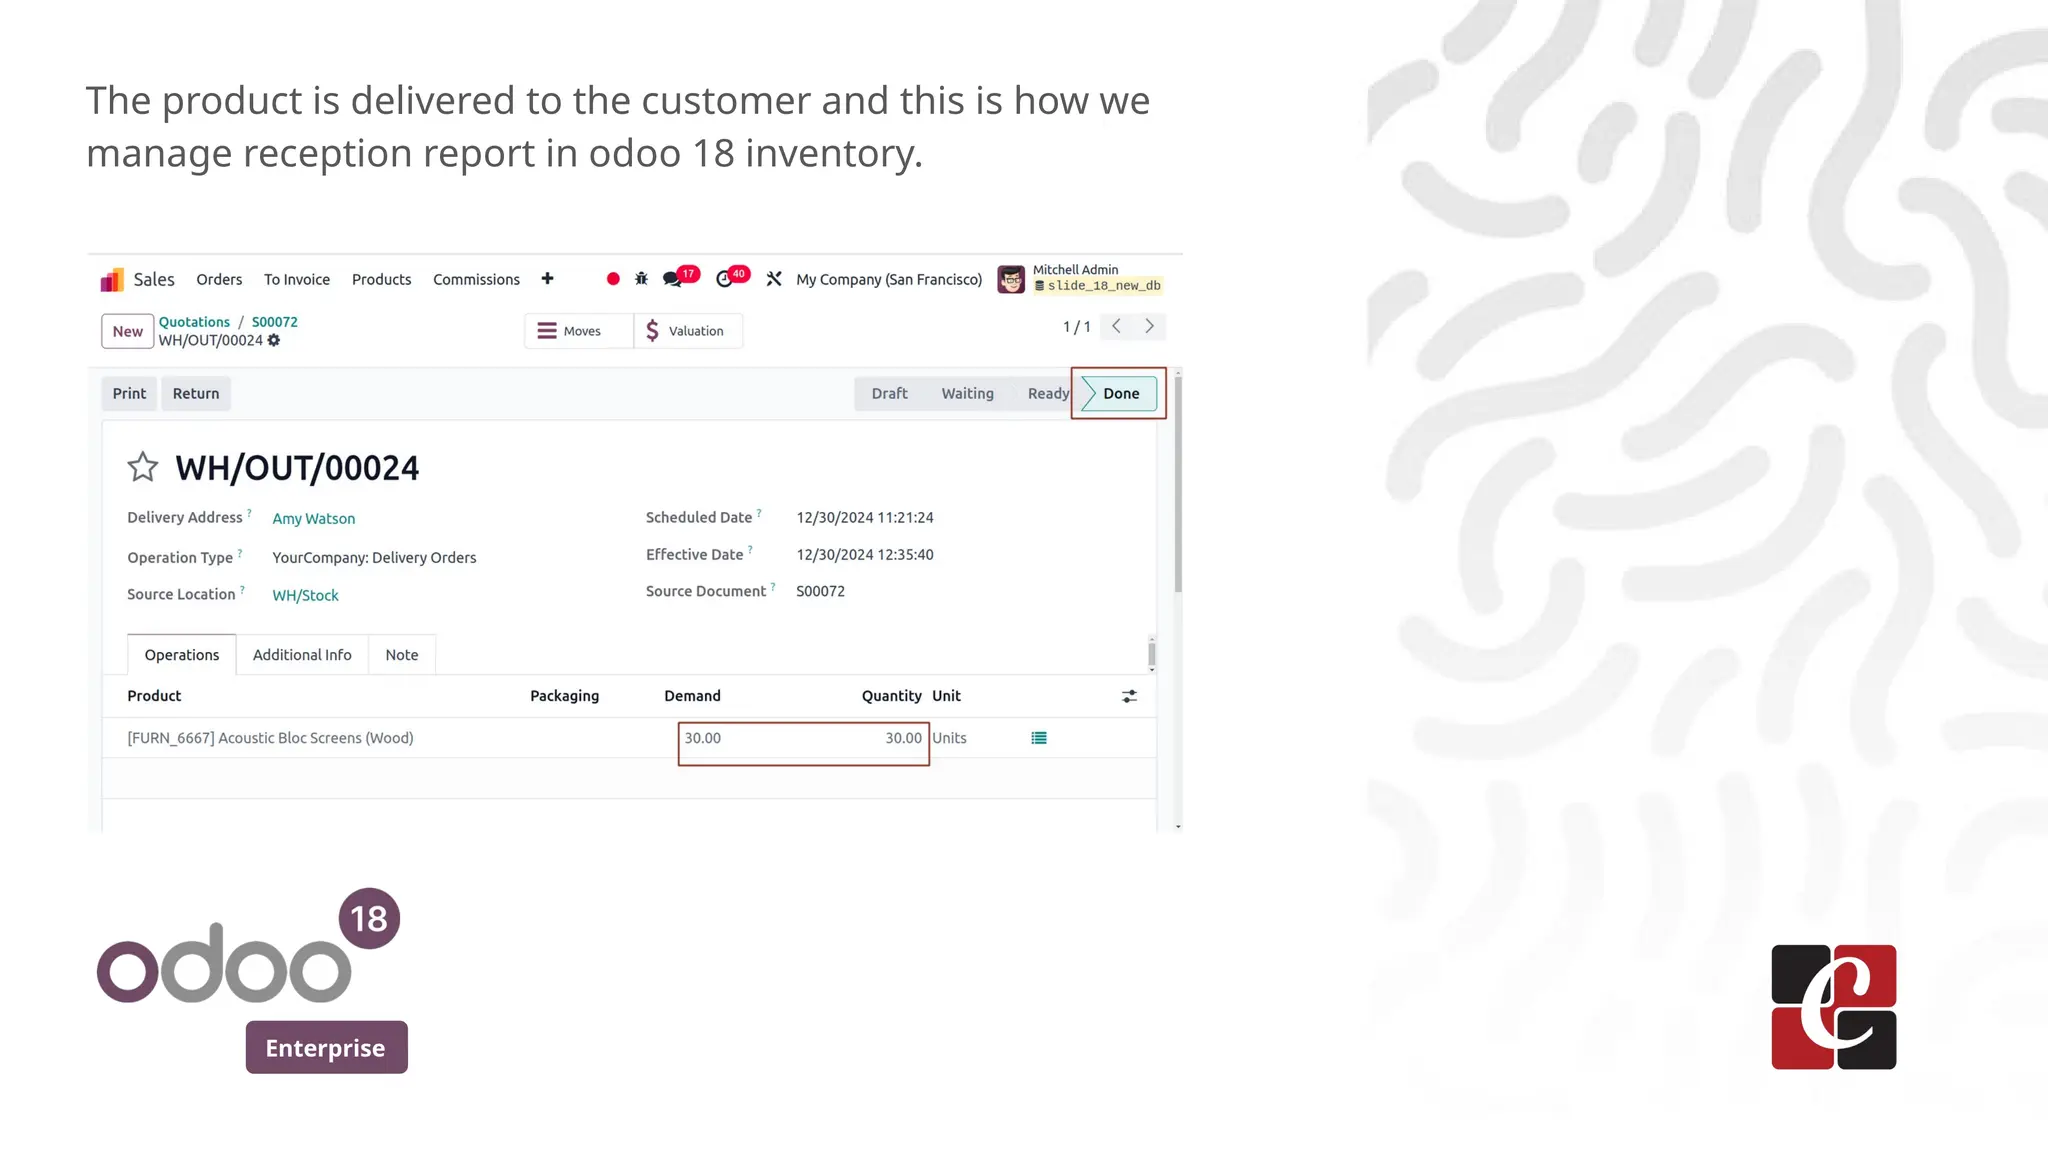Viewport: 2048px width, 1152px height.
Task: Open column options adjust icon in table header
Action: pyautogui.click(x=1129, y=696)
